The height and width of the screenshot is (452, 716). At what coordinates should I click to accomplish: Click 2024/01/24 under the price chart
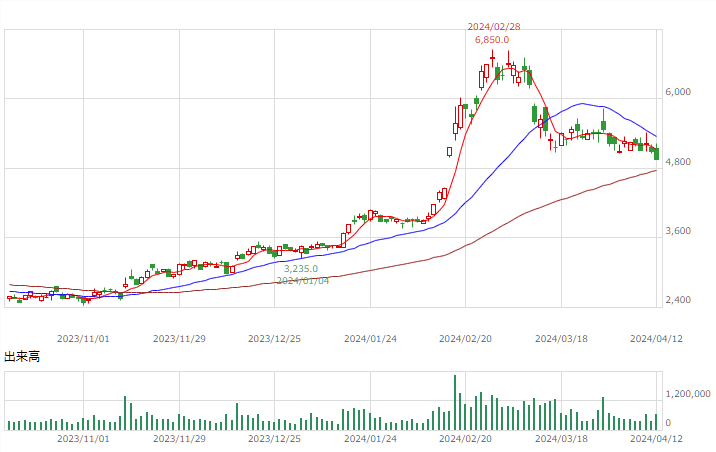pyautogui.click(x=370, y=339)
